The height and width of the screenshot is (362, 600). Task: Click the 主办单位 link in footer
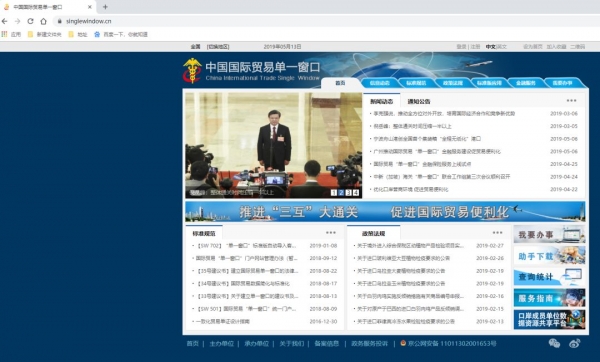point(222,344)
